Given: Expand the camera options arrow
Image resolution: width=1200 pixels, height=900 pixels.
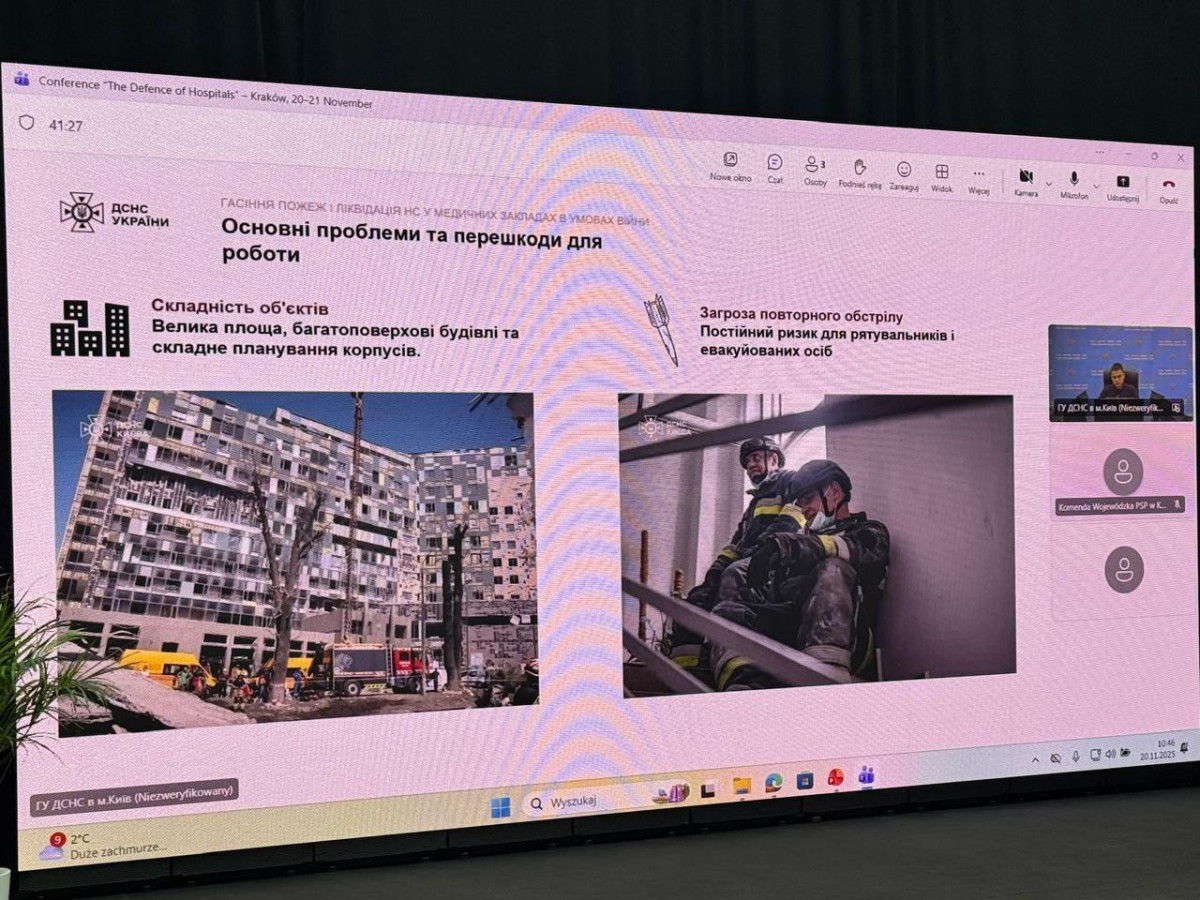Looking at the screenshot, I should (x=1048, y=184).
